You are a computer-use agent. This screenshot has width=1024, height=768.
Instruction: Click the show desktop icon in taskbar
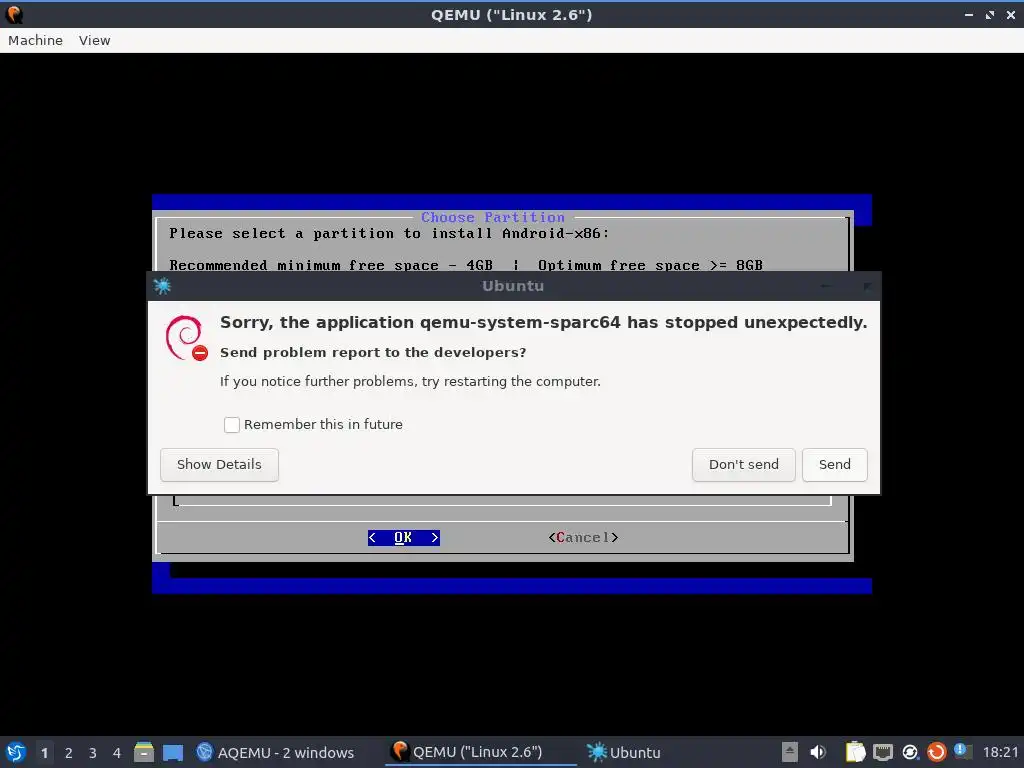click(x=173, y=752)
